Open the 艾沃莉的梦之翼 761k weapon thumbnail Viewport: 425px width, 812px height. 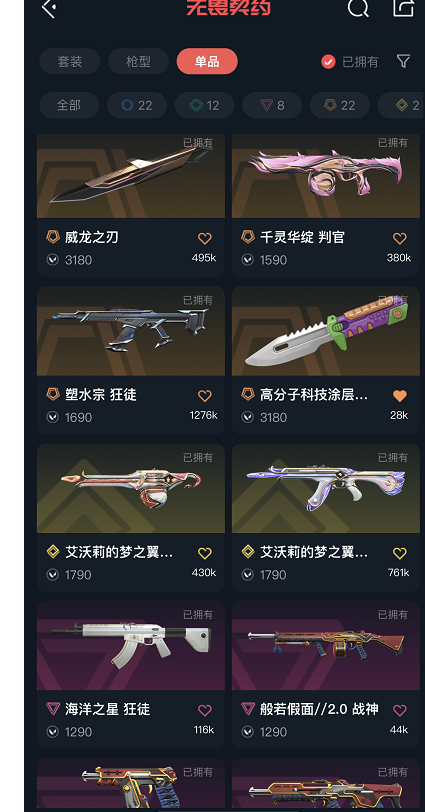326,488
